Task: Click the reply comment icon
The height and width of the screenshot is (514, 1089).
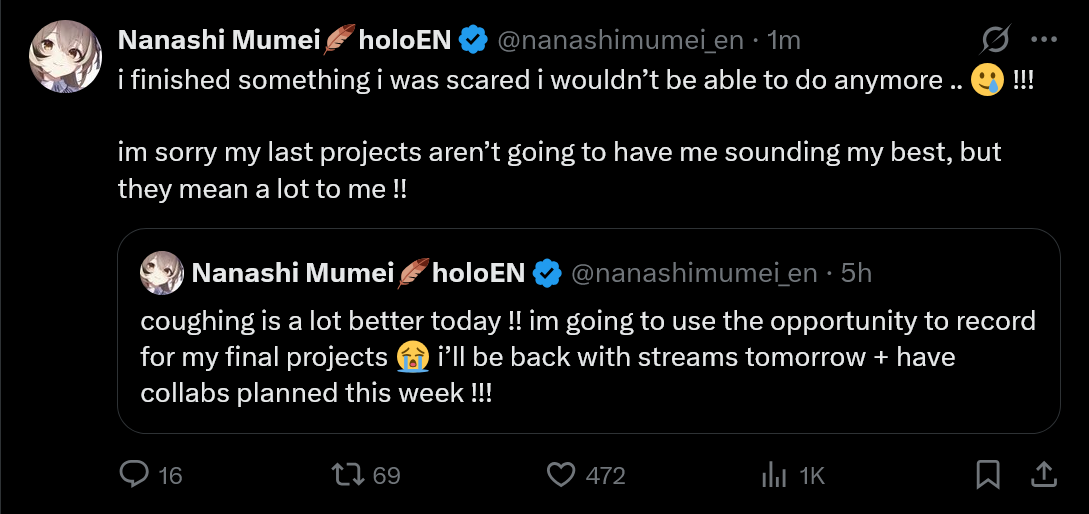Action: click(134, 475)
